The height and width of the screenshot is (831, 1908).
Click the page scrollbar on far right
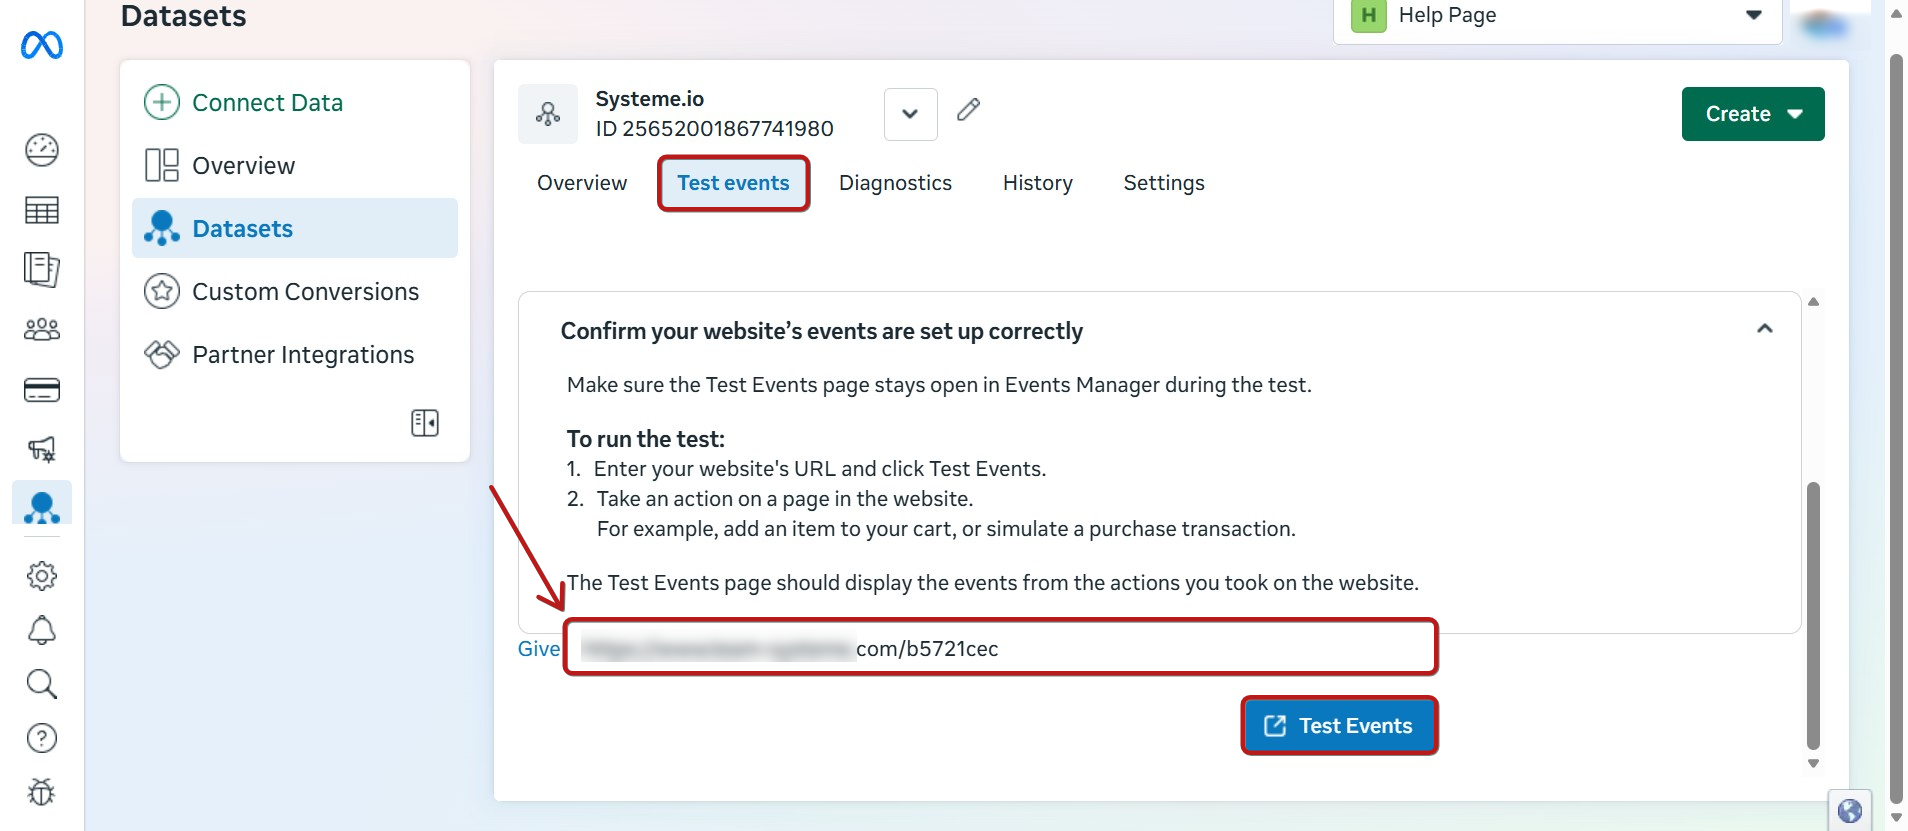[x=1896, y=428]
